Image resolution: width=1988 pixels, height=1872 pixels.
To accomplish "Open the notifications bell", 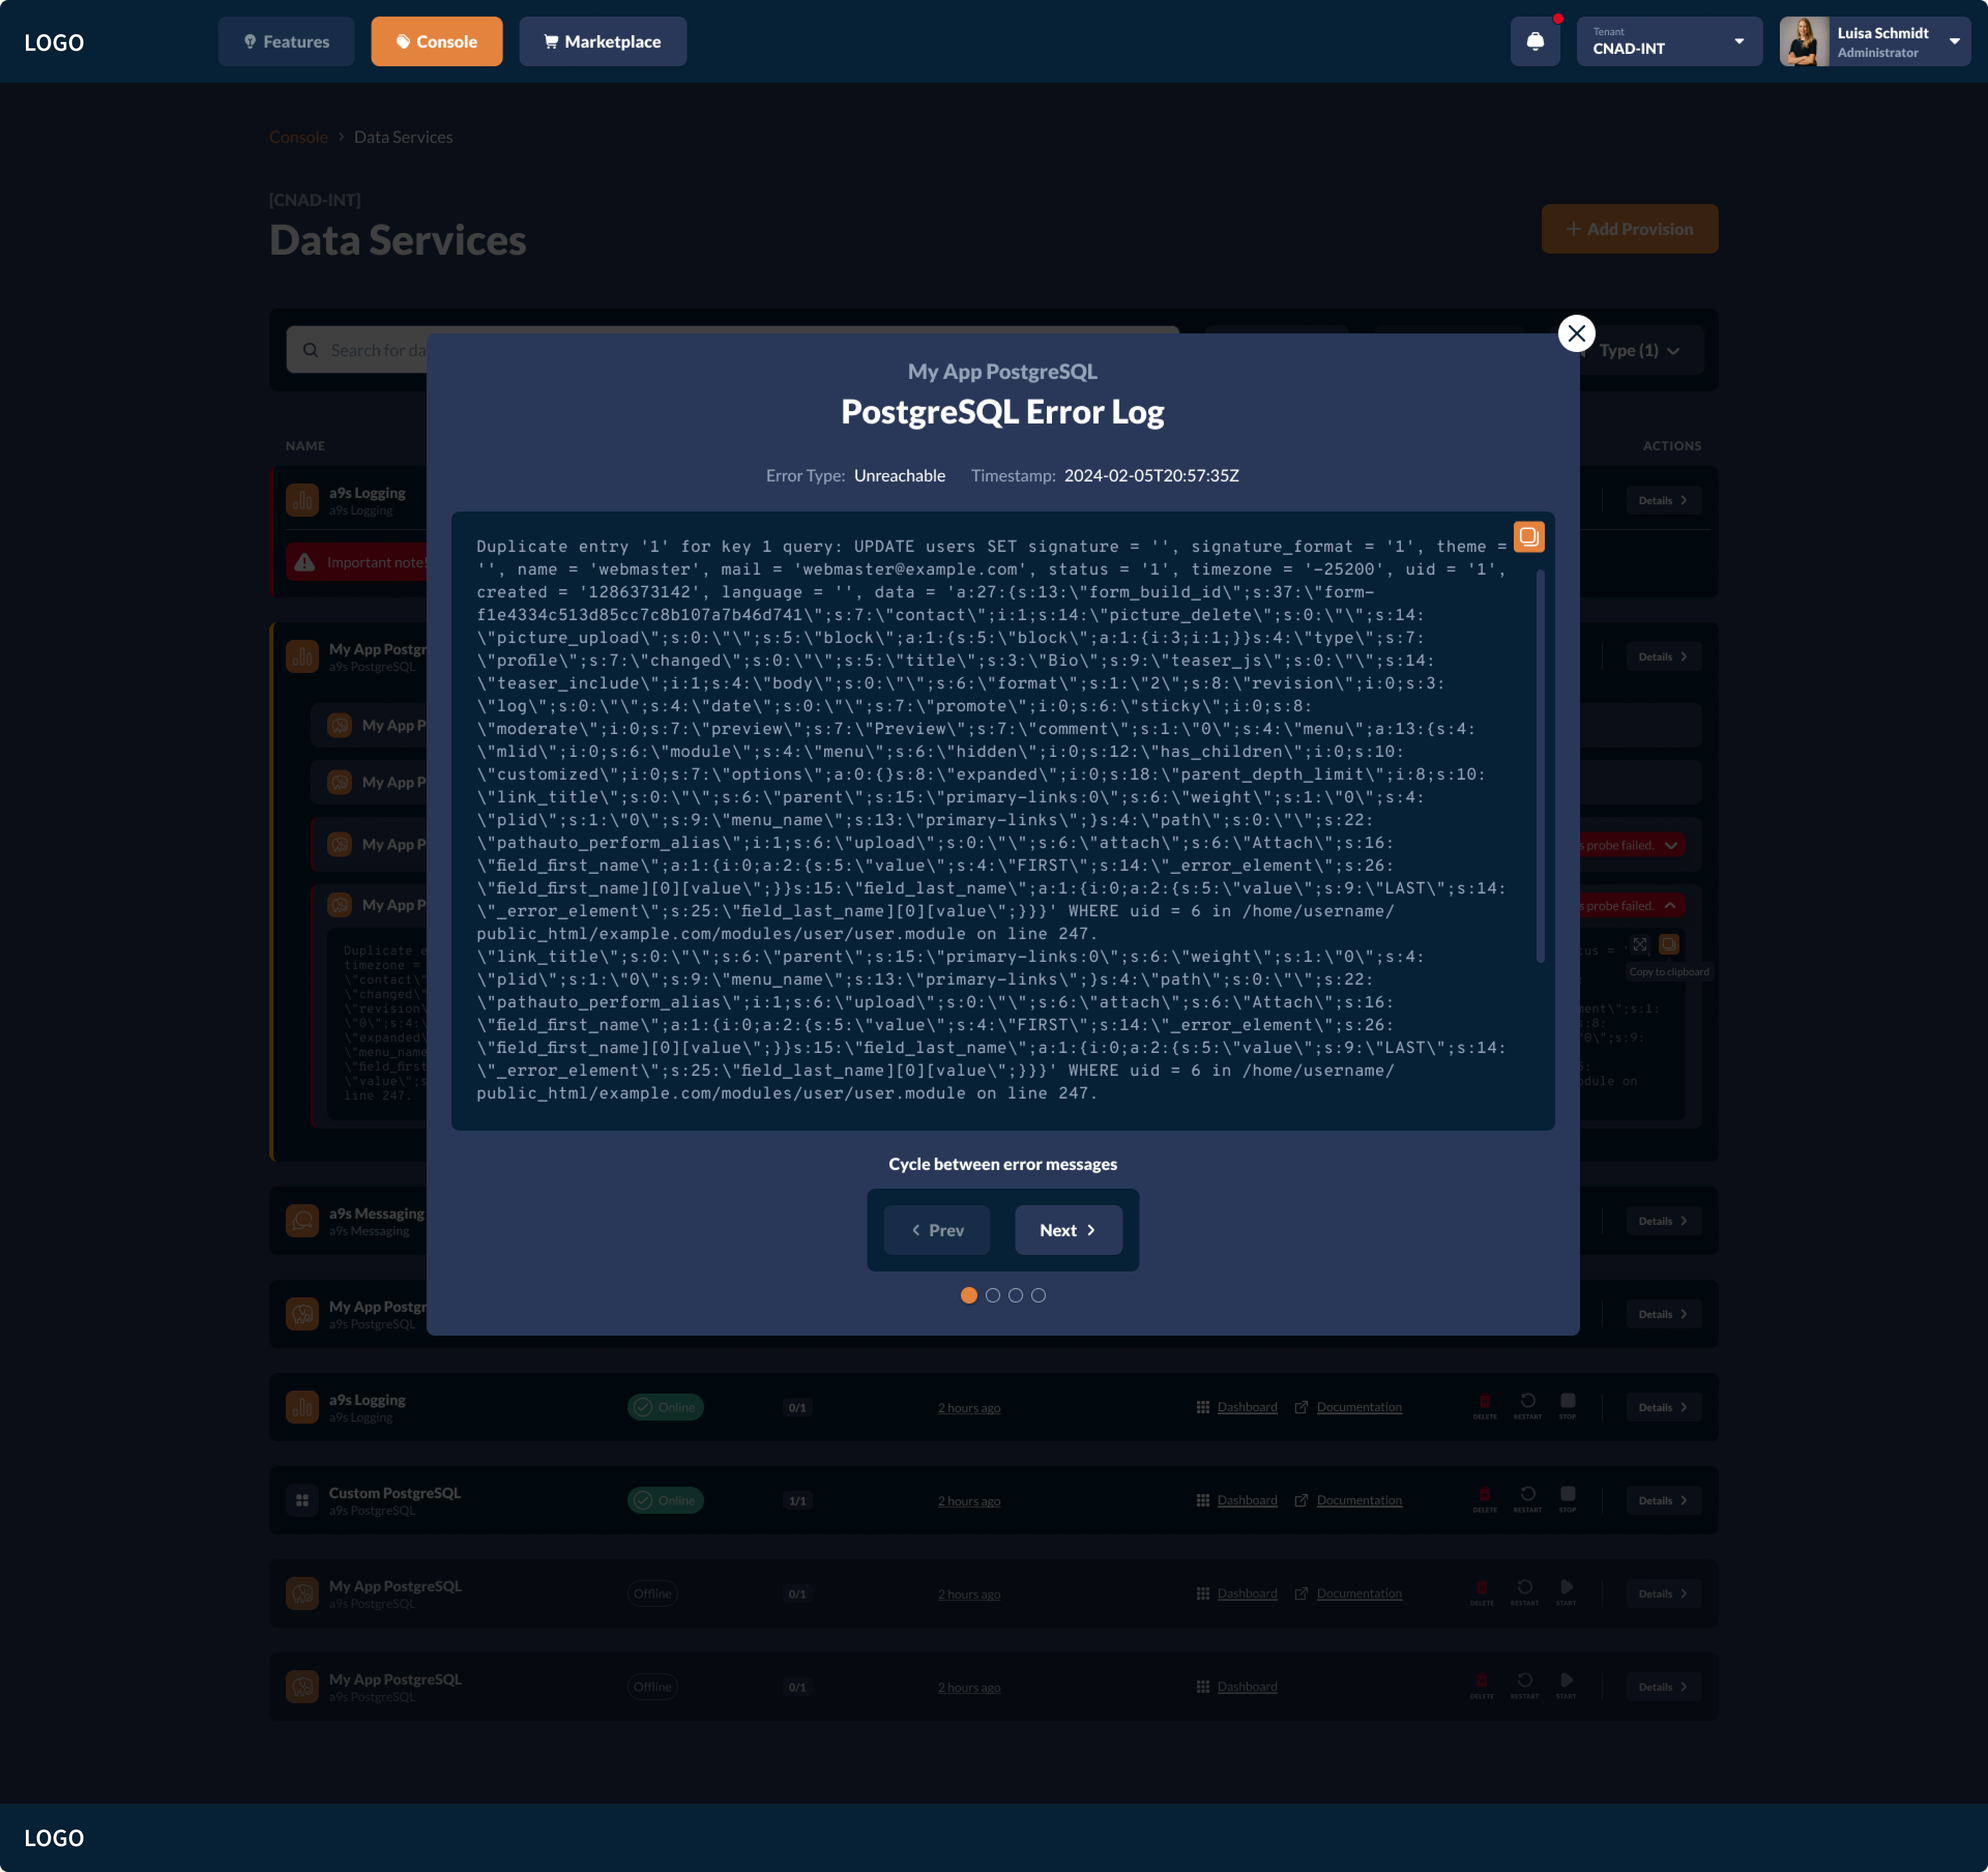I will 1535,41.
